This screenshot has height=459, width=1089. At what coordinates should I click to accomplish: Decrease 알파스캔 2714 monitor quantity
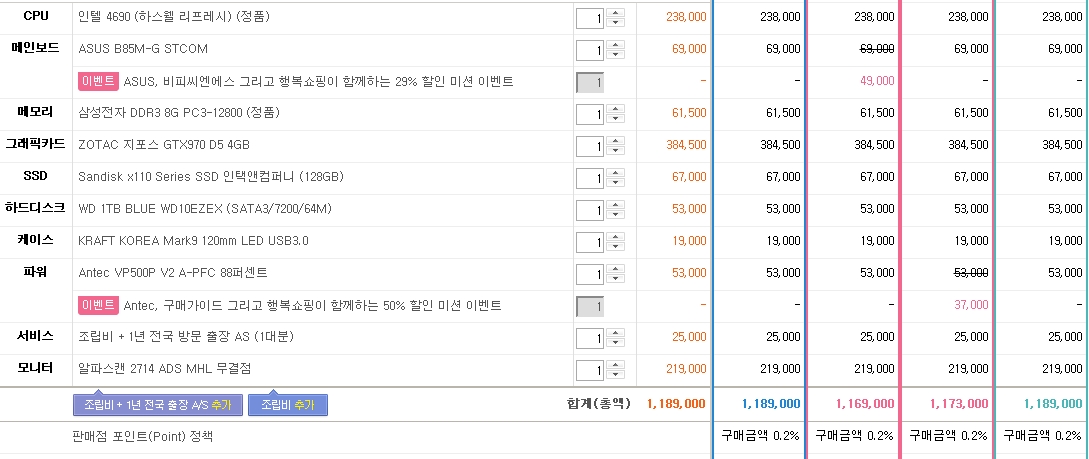pos(615,374)
